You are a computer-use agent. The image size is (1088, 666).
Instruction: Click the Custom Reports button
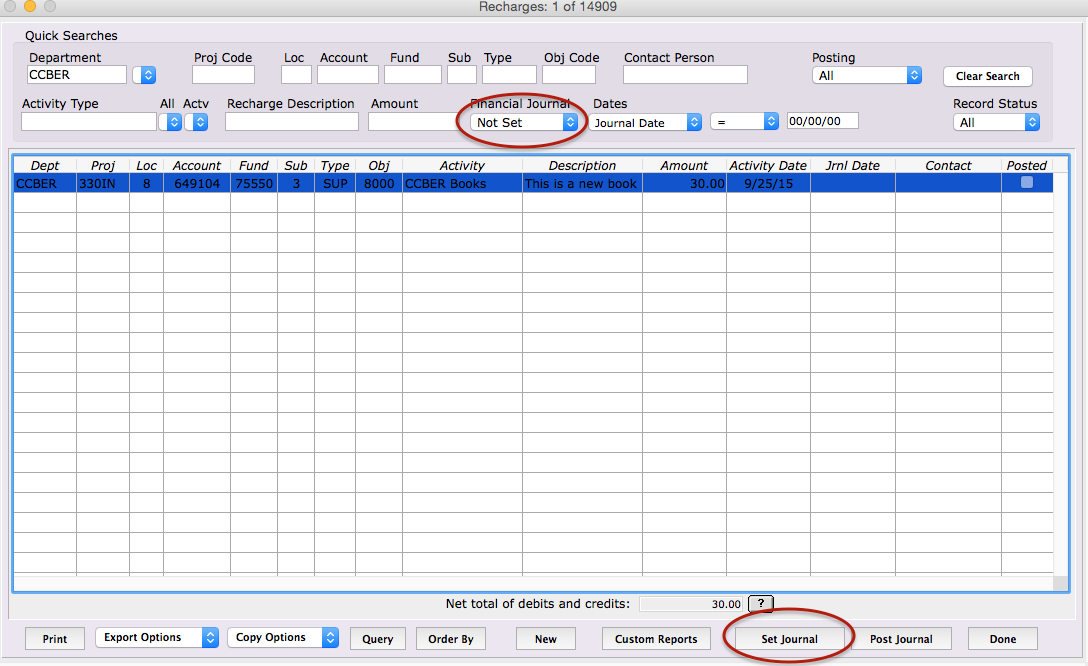pyautogui.click(x=656, y=638)
